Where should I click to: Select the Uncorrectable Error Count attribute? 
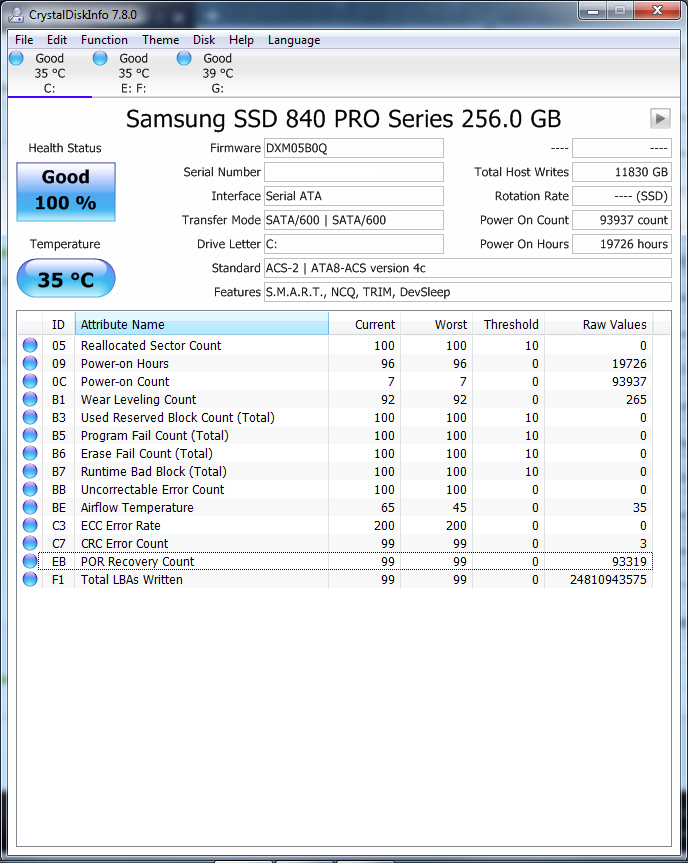(x=152, y=489)
